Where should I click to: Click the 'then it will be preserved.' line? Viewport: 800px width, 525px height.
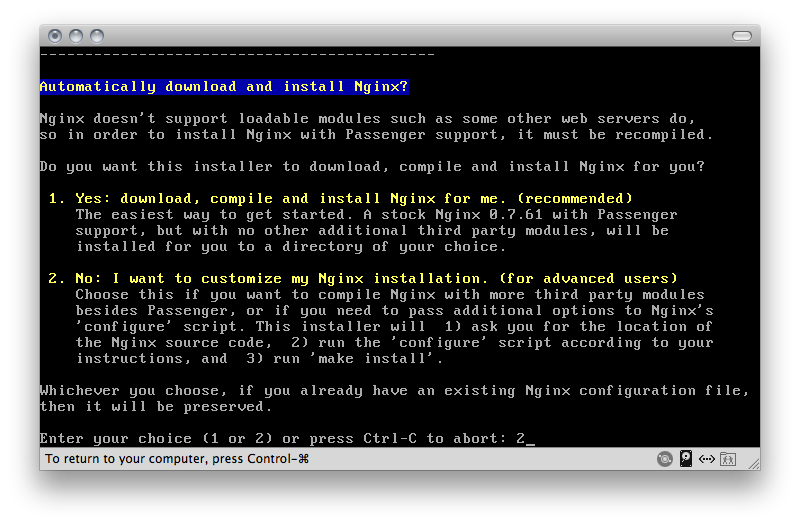(156, 407)
